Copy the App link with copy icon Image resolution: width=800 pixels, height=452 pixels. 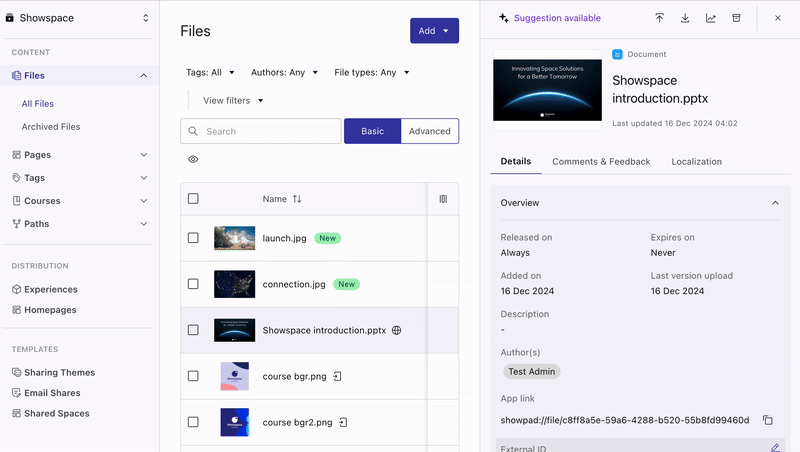point(768,420)
